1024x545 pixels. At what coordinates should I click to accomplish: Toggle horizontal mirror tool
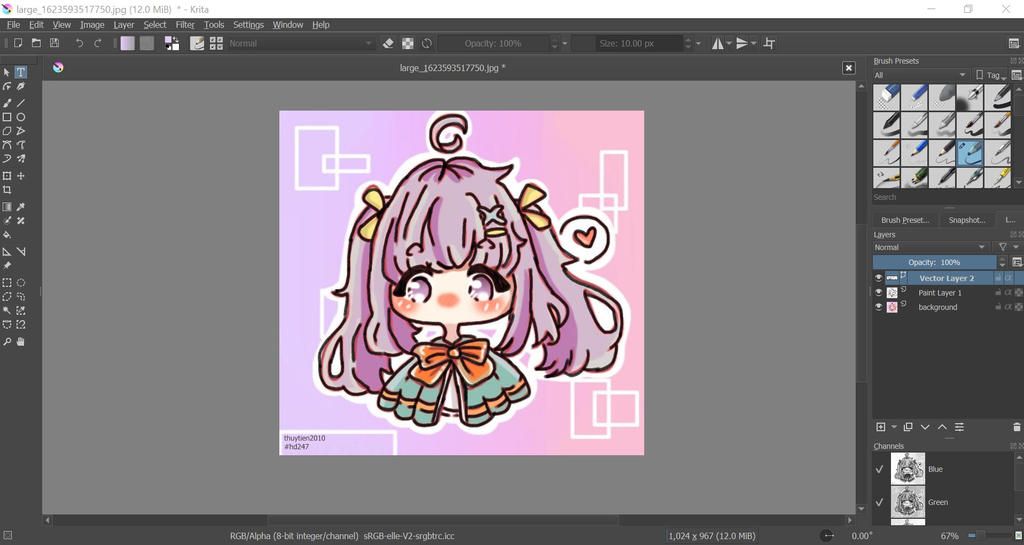[718, 43]
